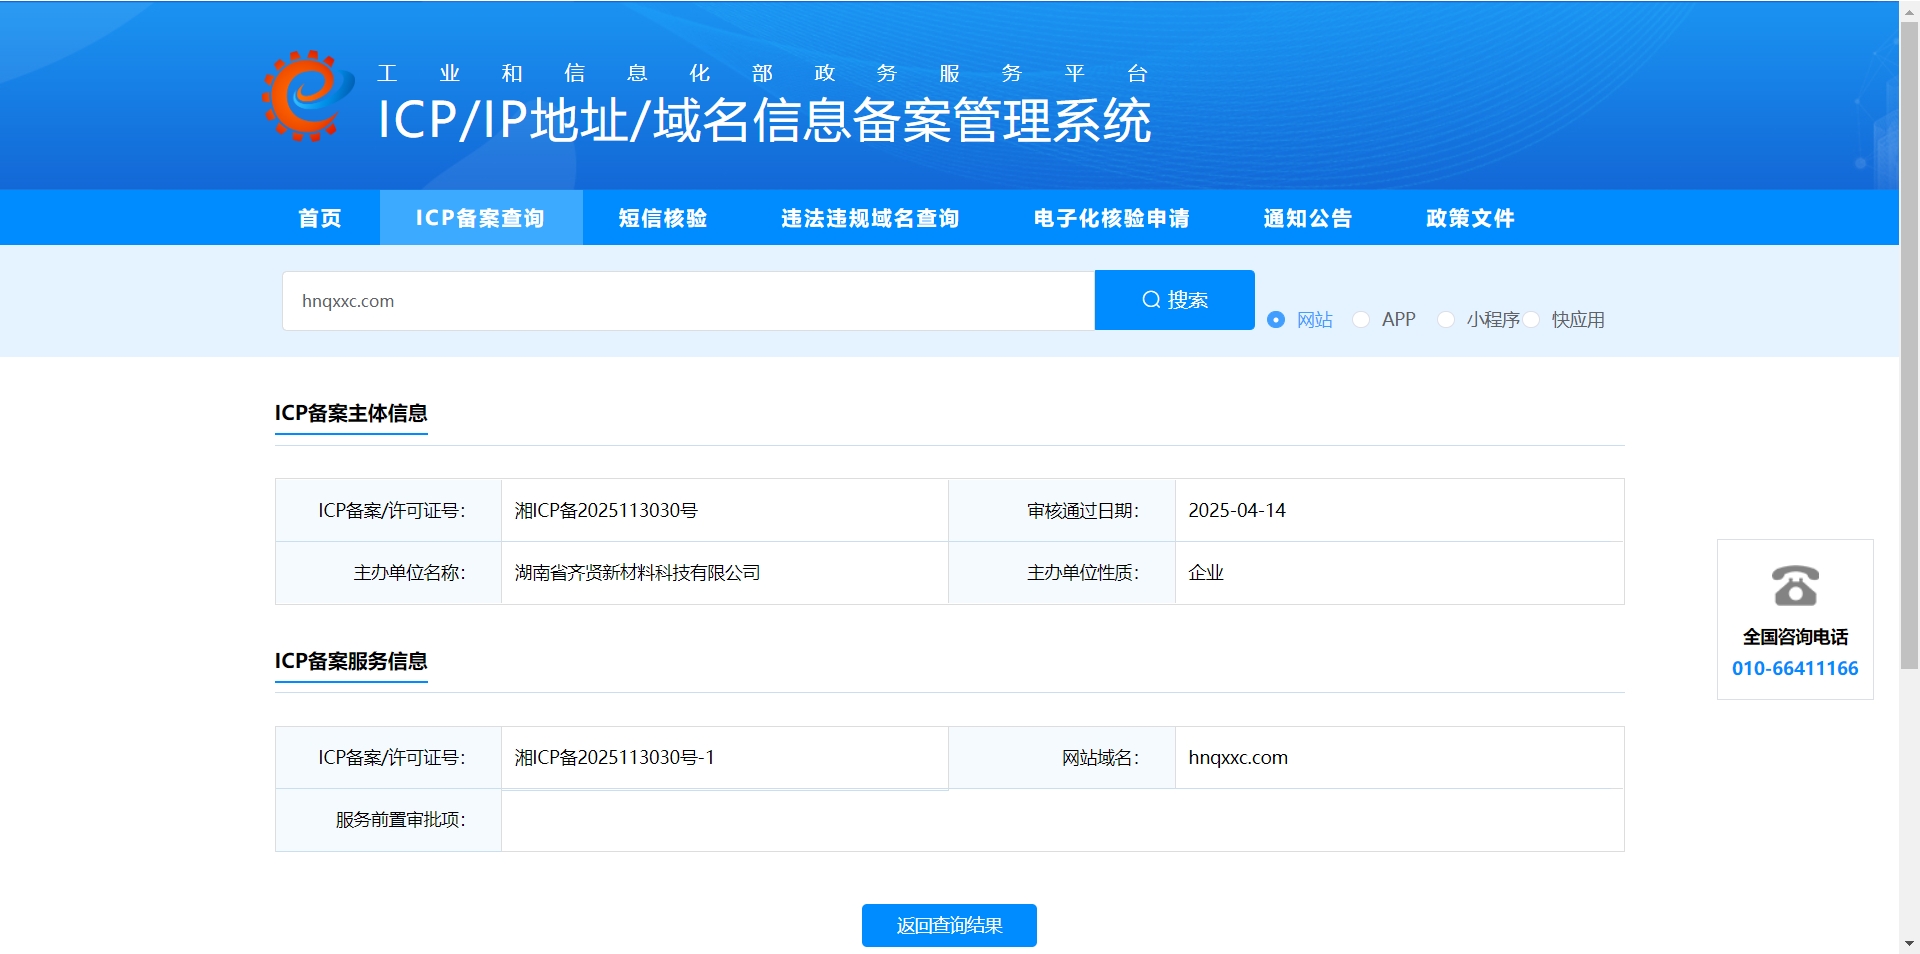The height and width of the screenshot is (954, 1920).
Task: Click the 返回查询结果 button
Action: point(949,925)
